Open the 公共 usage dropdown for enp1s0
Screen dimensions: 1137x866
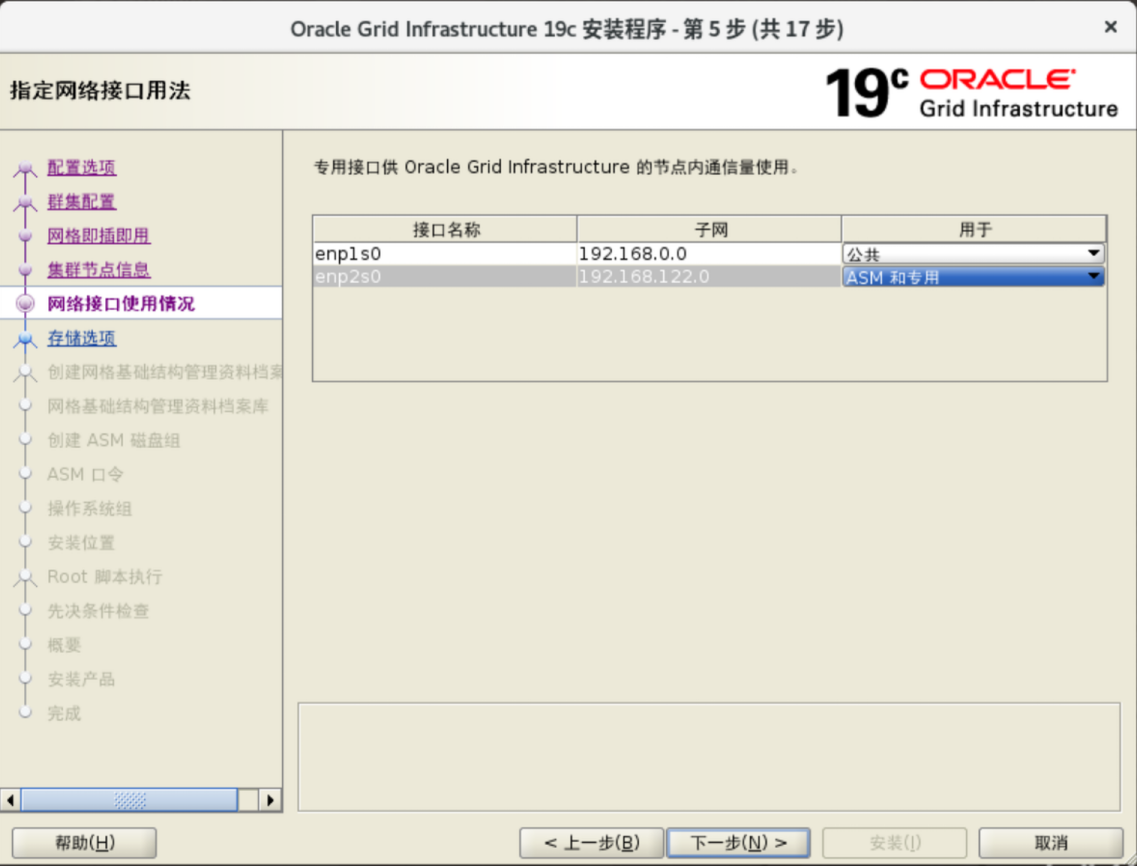tap(1094, 254)
